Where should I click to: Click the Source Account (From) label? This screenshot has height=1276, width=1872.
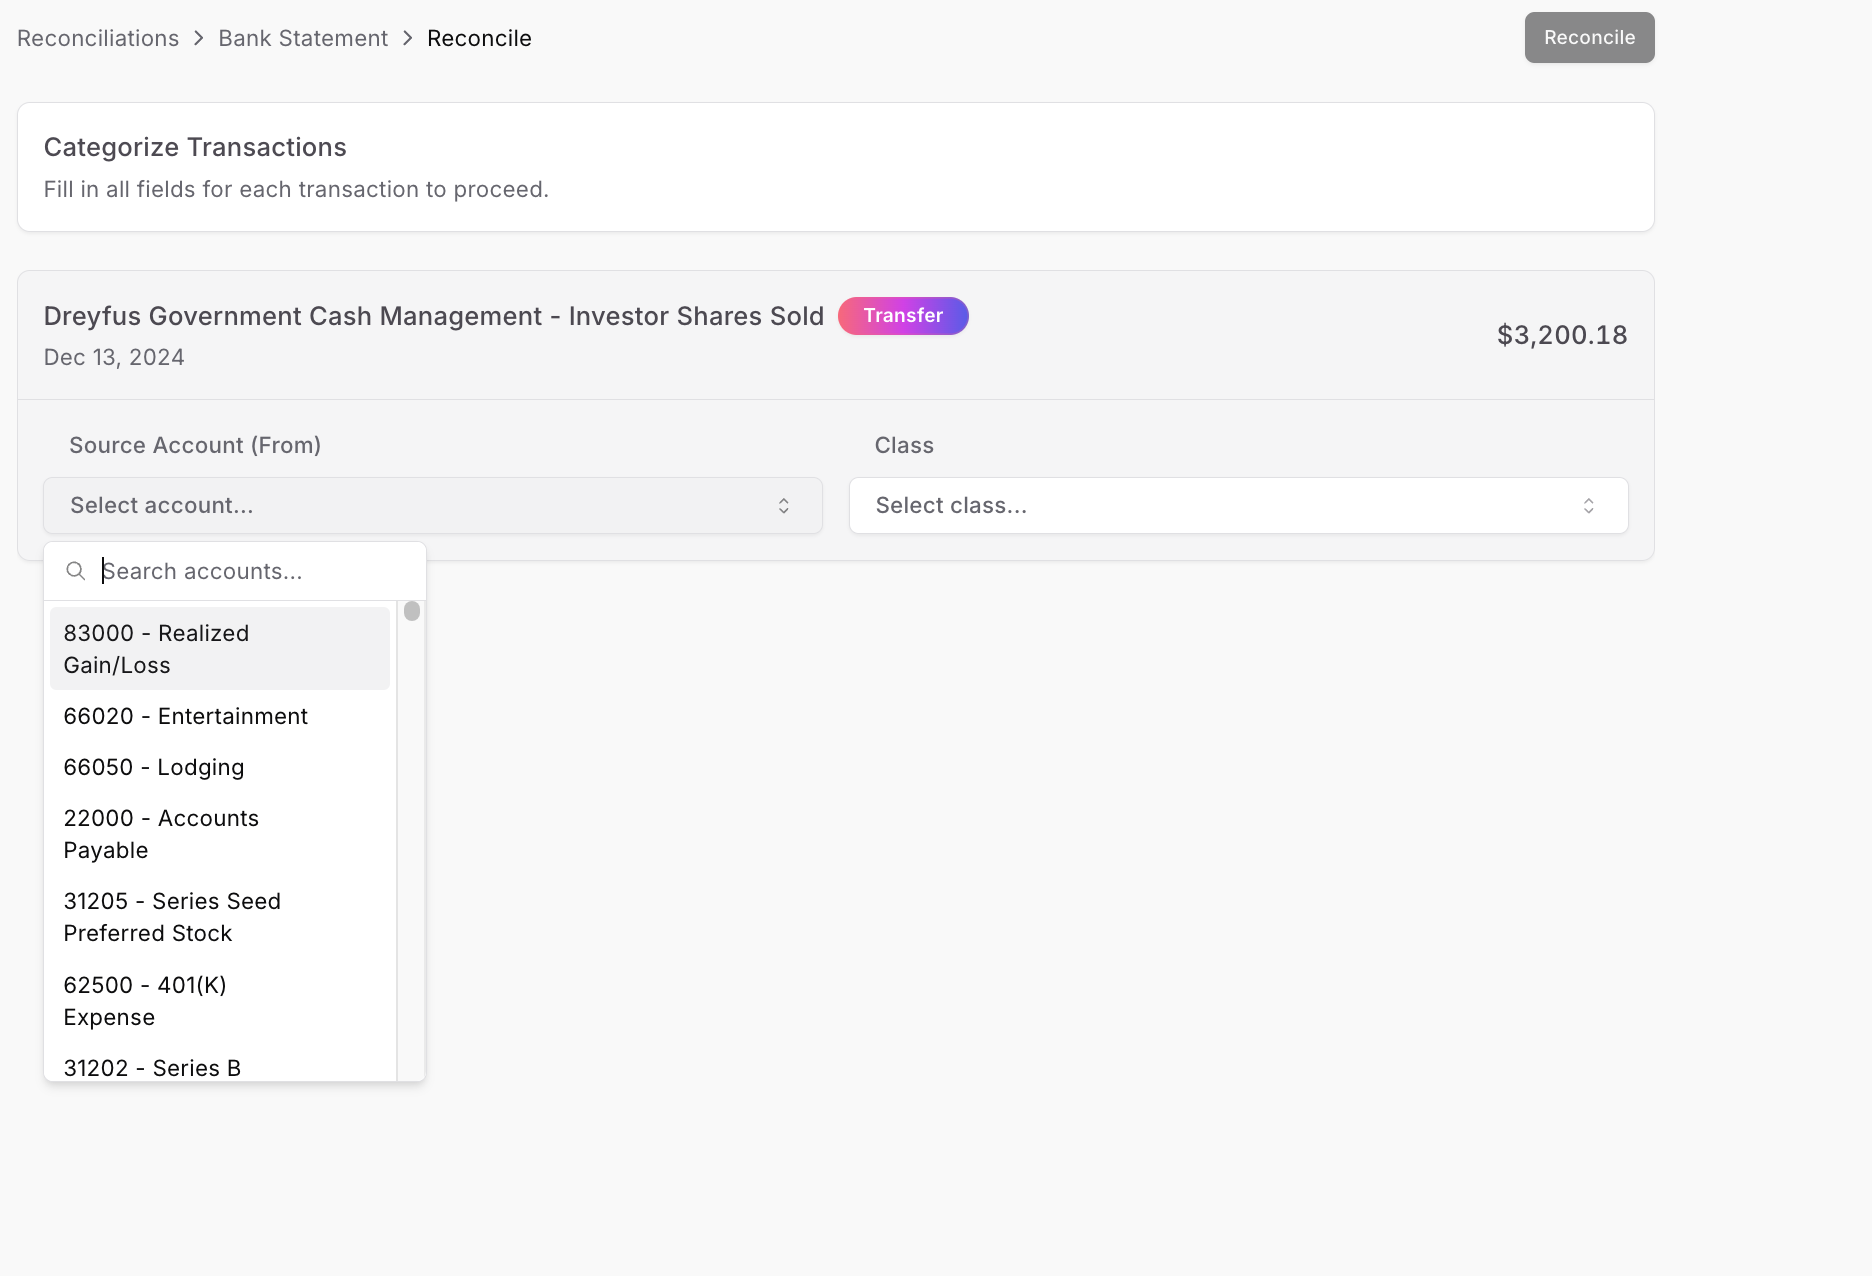point(195,445)
